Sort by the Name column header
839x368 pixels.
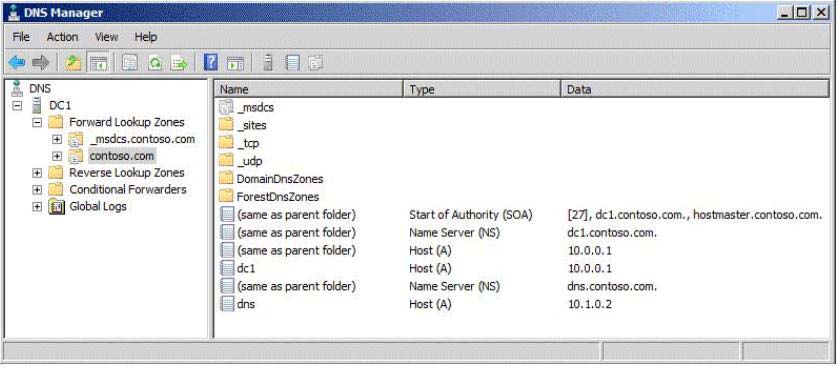309,89
